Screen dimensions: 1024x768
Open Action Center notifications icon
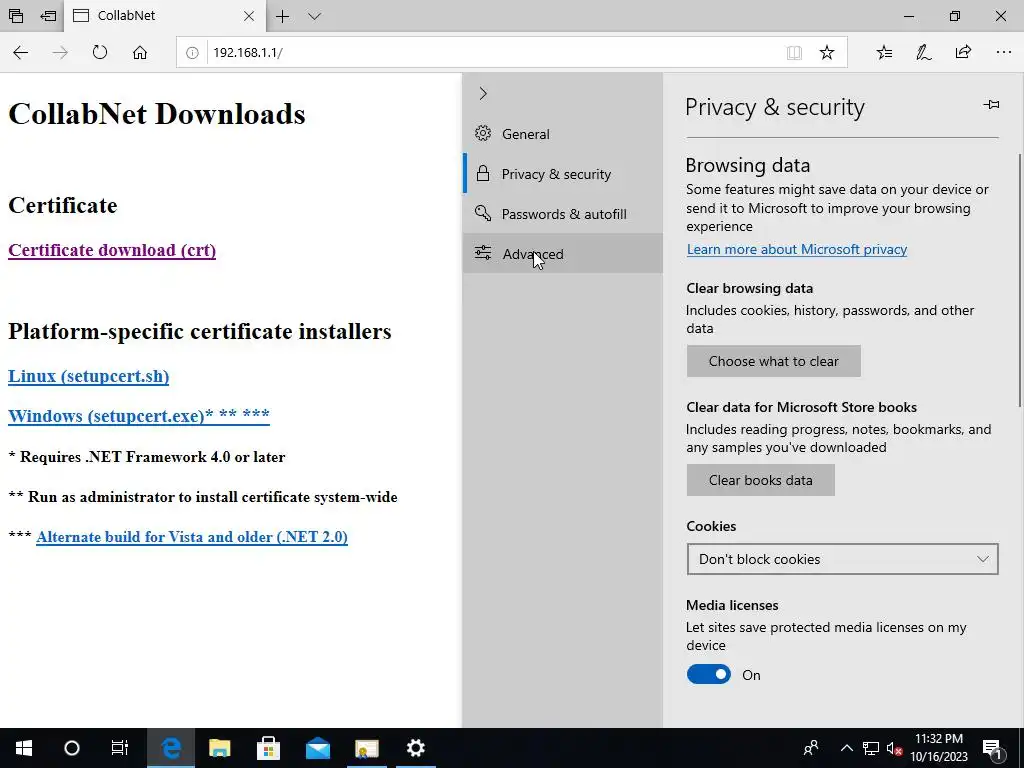pyautogui.click(x=993, y=748)
